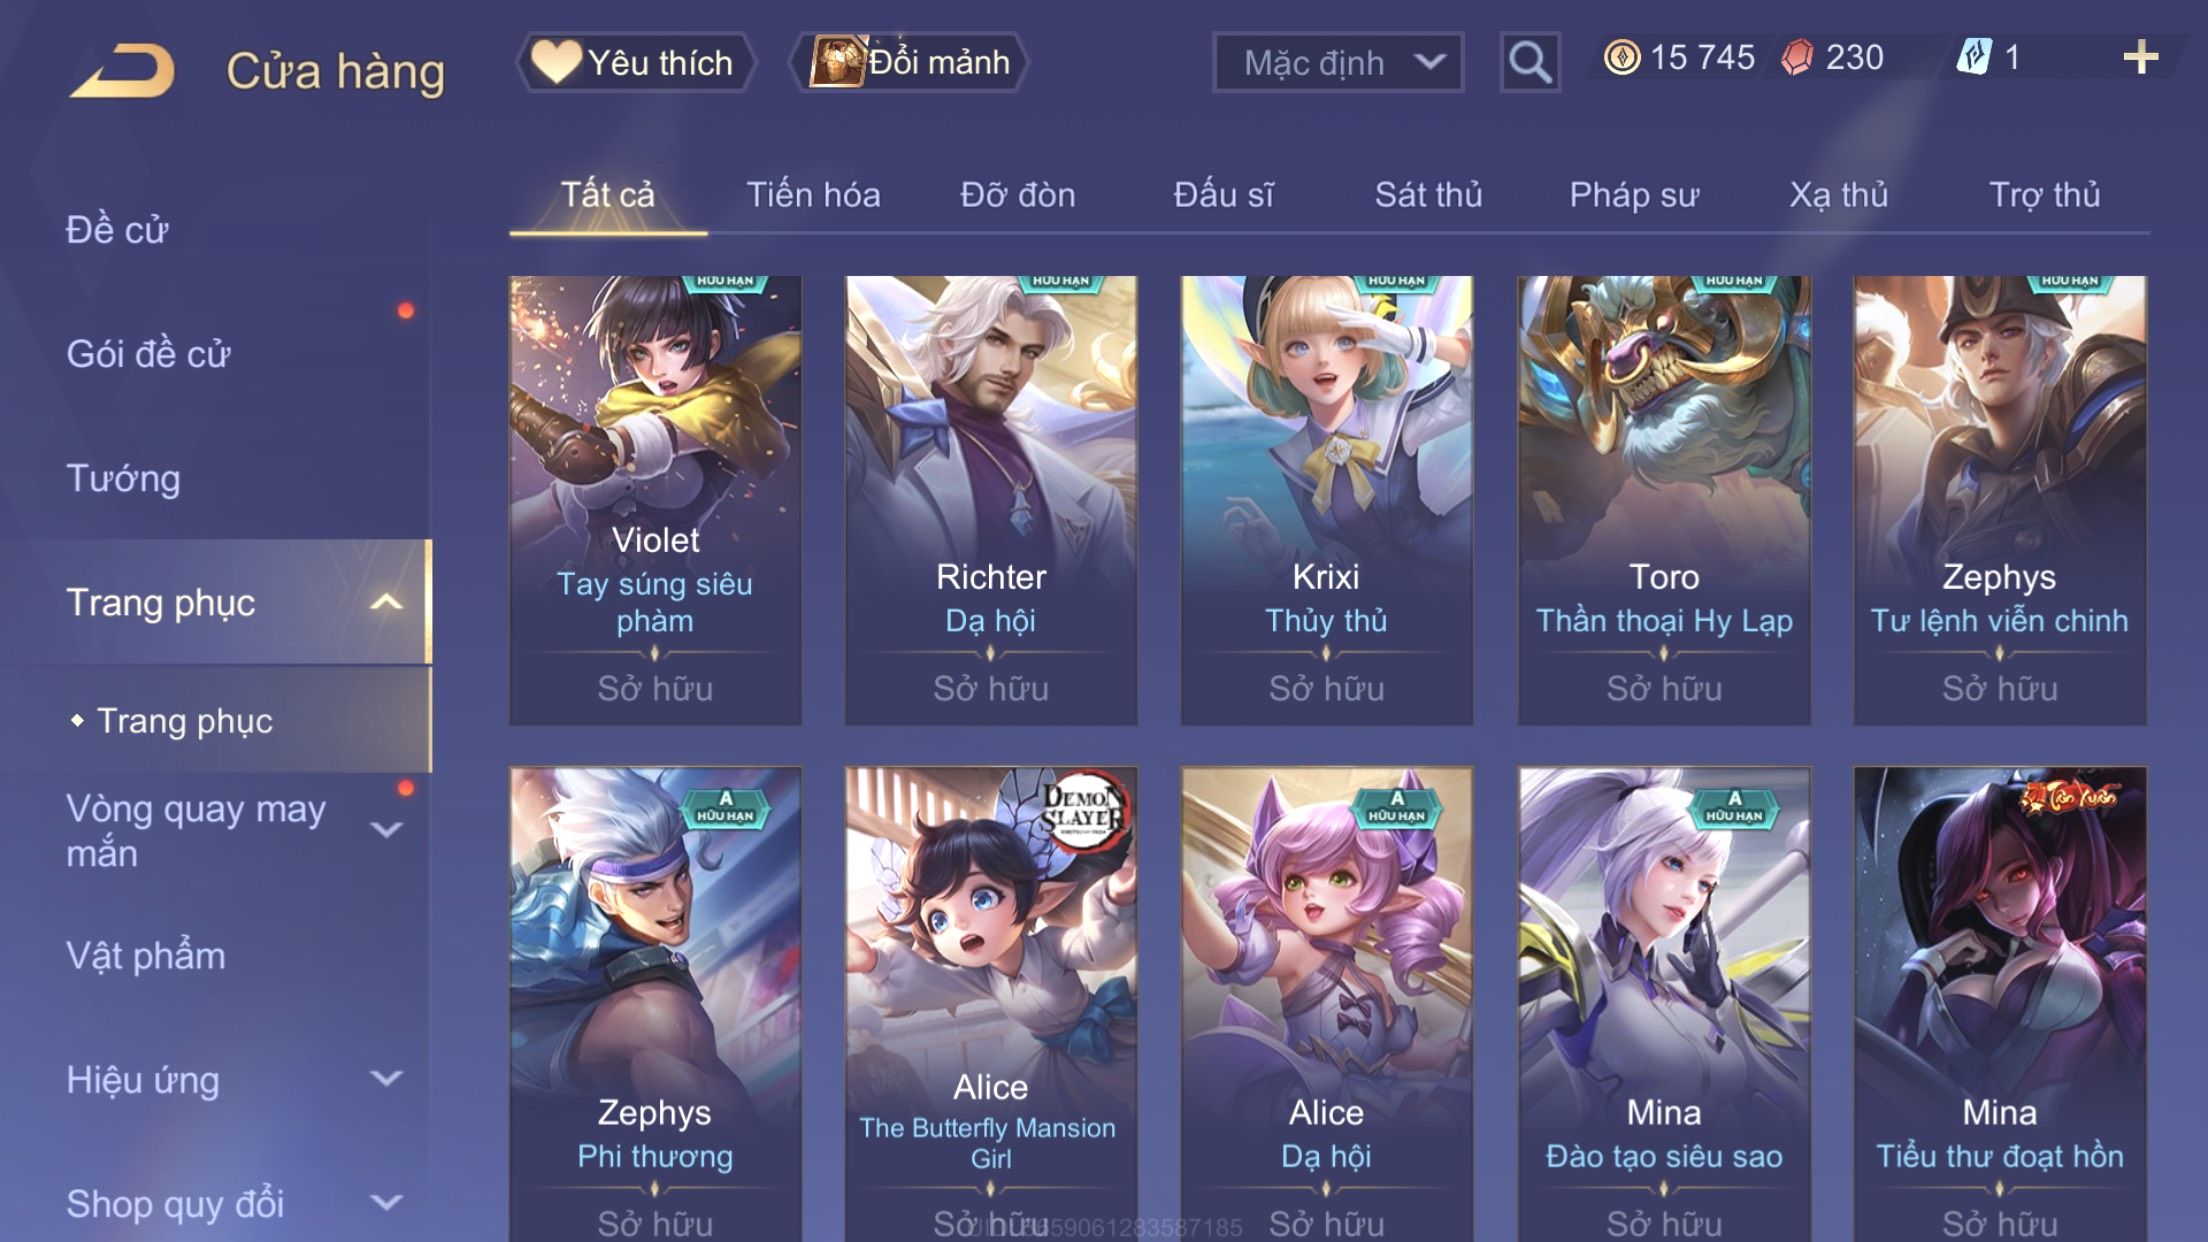Click the red ruby currency icon

[1798, 57]
